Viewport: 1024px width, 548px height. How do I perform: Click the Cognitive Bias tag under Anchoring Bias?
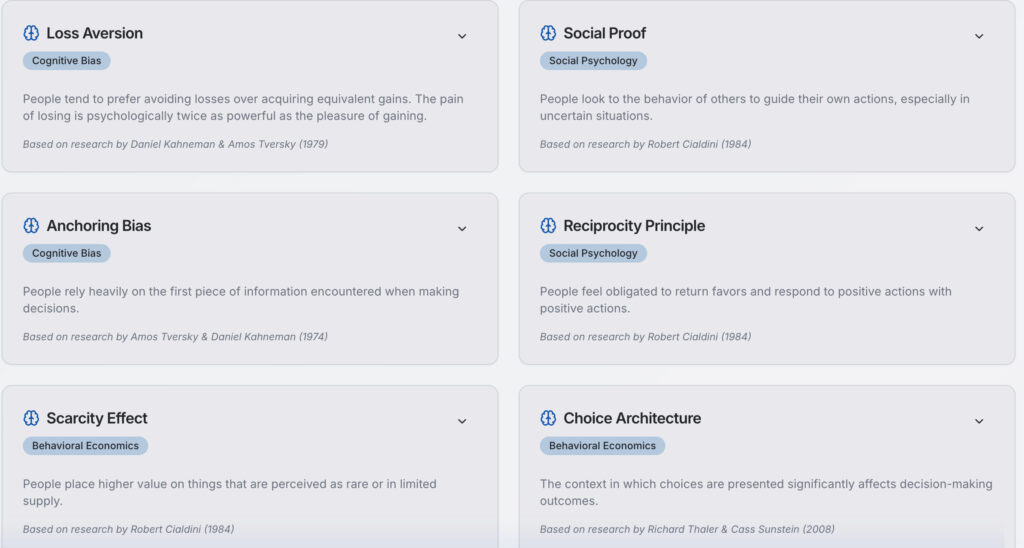(67, 253)
